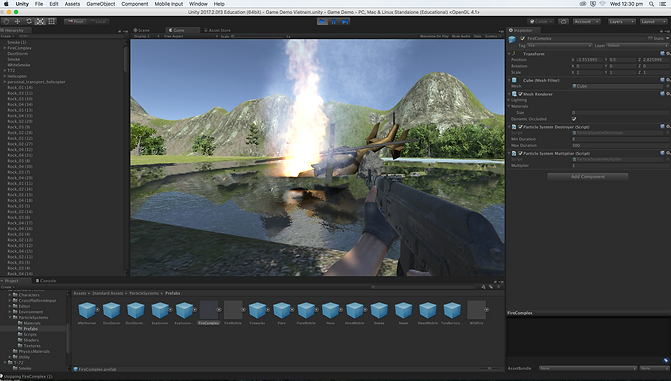Viewport: 671px width, 381px height.
Task: Switch to the Asset Store tab
Action: (217, 30)
